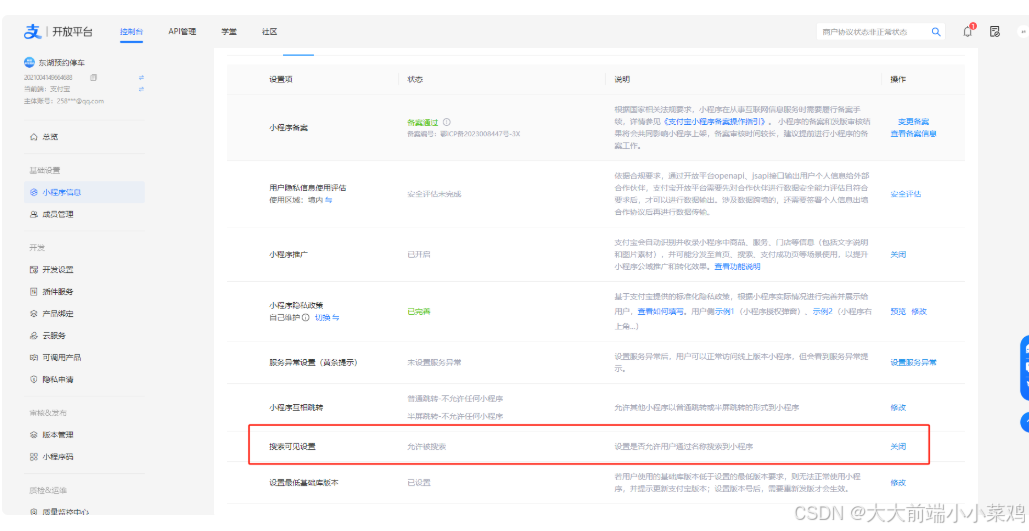
Task: Click the 设置服务异常 link
Action: [913, 362]
